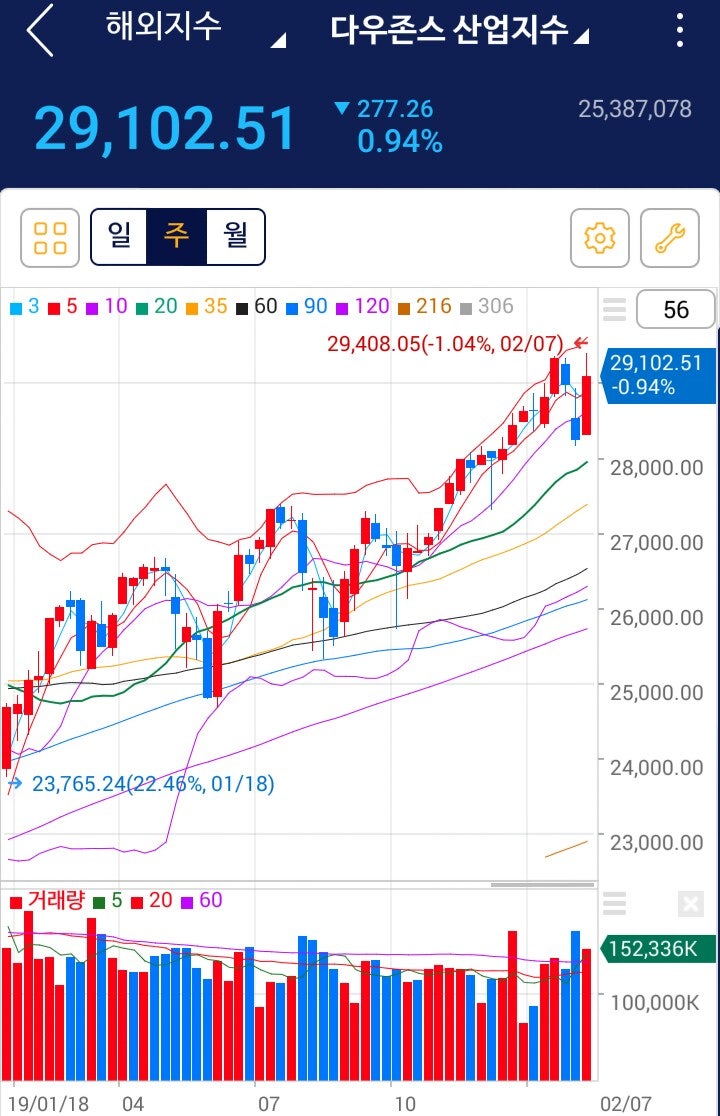
Task: Toggle the 20-period moving average legend
Action: [157, 307]
